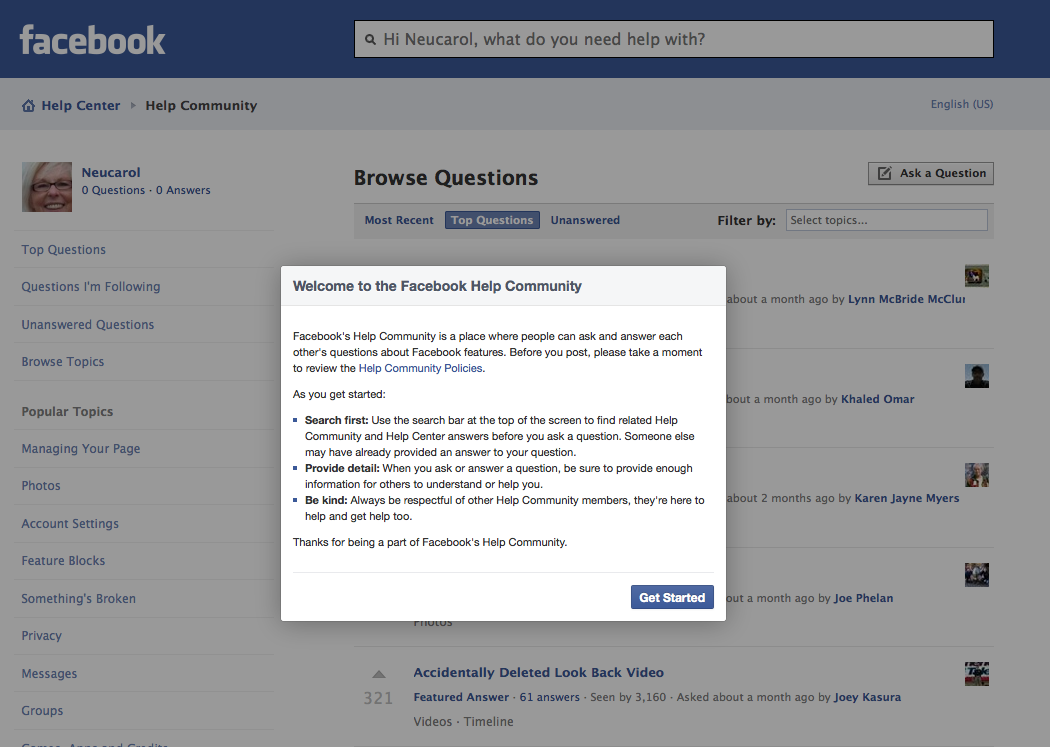Go to Browse Topics in sidebar

pos(63,362)
